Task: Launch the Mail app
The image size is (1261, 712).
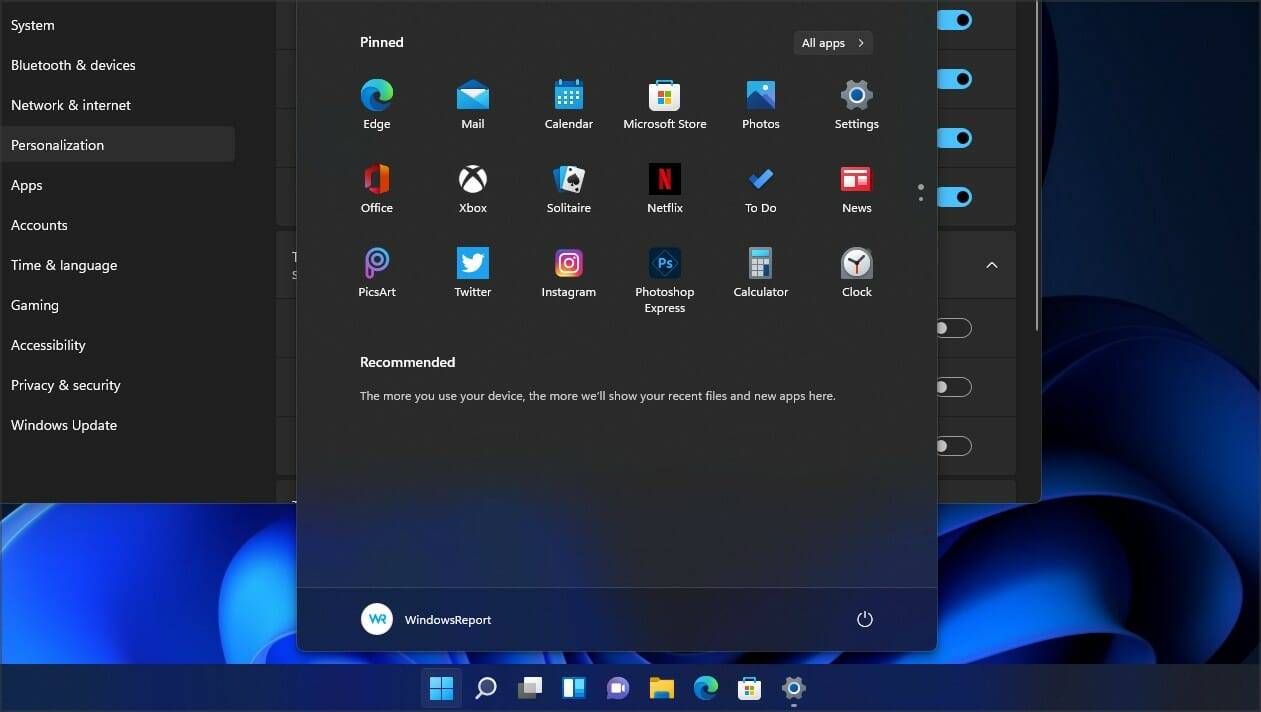Action: 472,98
